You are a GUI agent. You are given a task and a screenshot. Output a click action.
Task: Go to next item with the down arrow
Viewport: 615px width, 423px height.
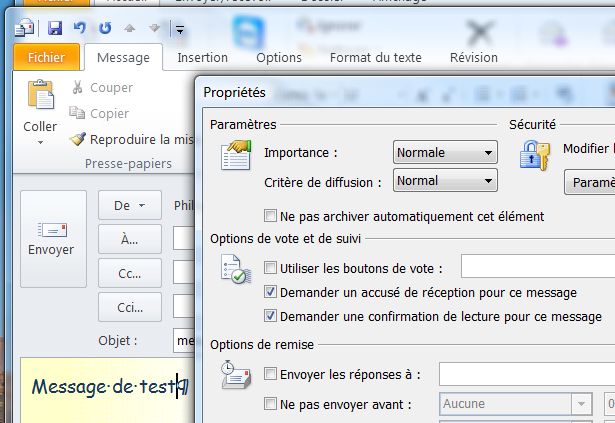point(155,28)
